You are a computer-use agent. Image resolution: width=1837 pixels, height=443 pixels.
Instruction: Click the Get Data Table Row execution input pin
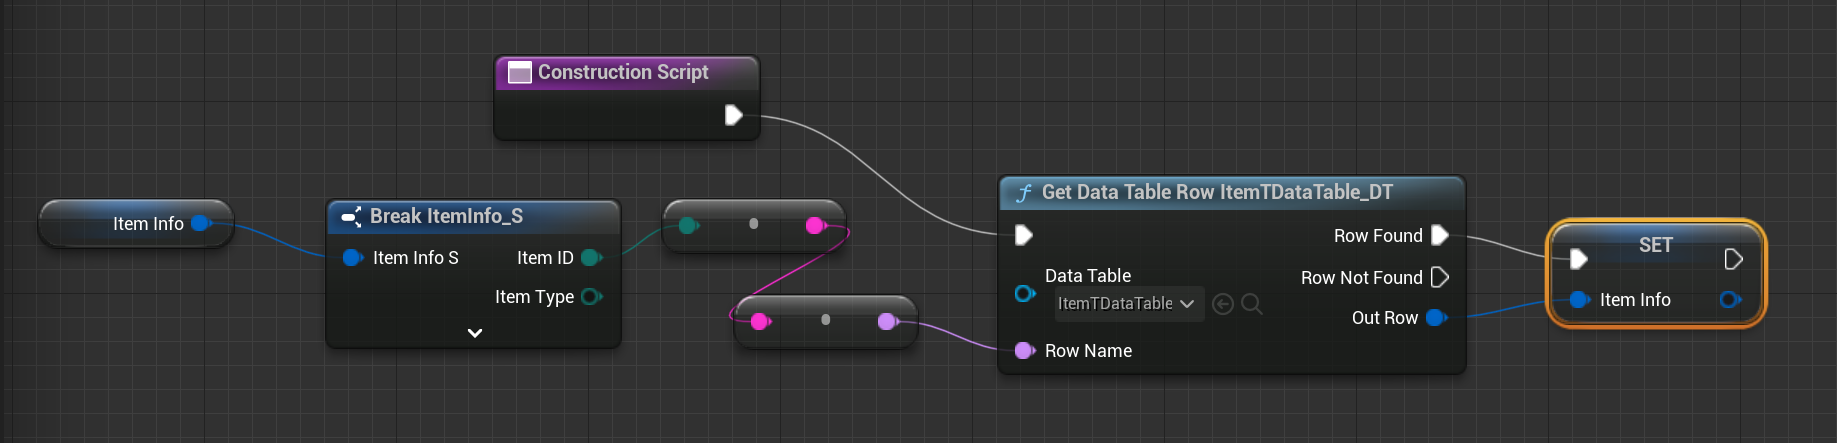pyautogui.click(x=1024, y=235)
